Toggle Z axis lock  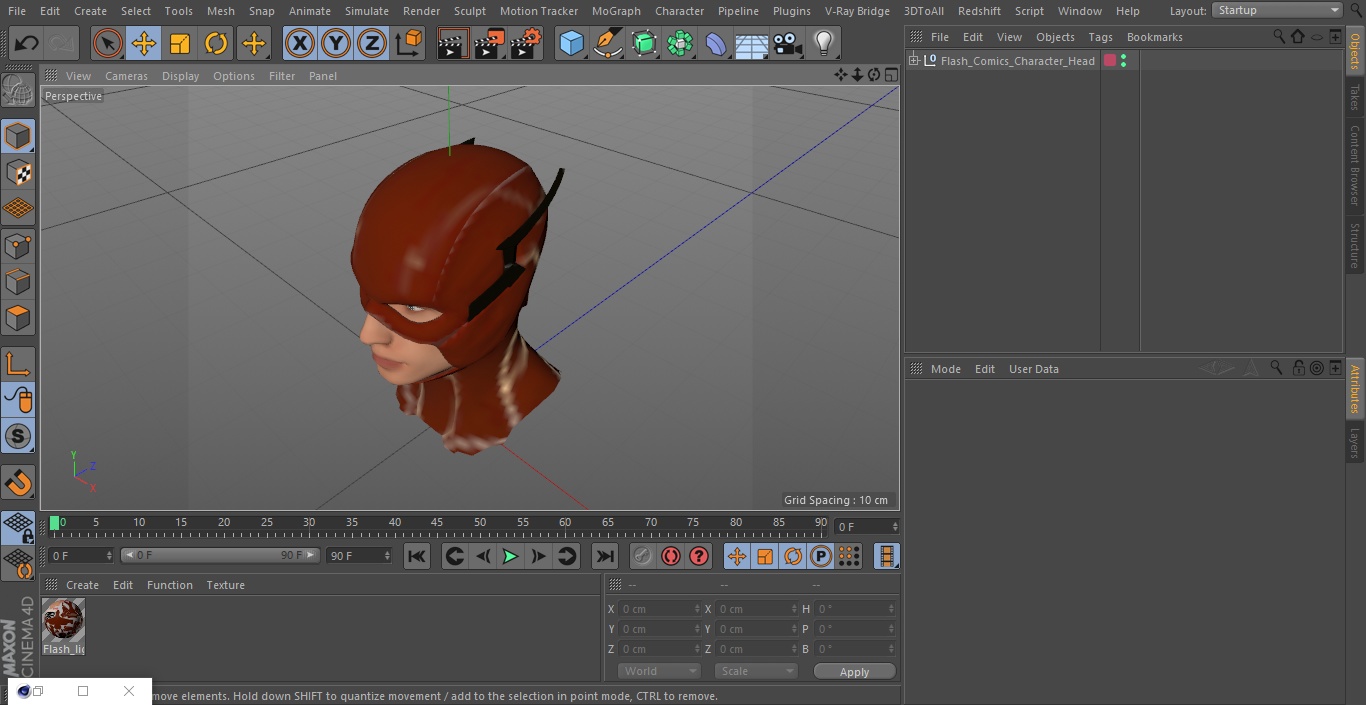(x=371, y=43)
